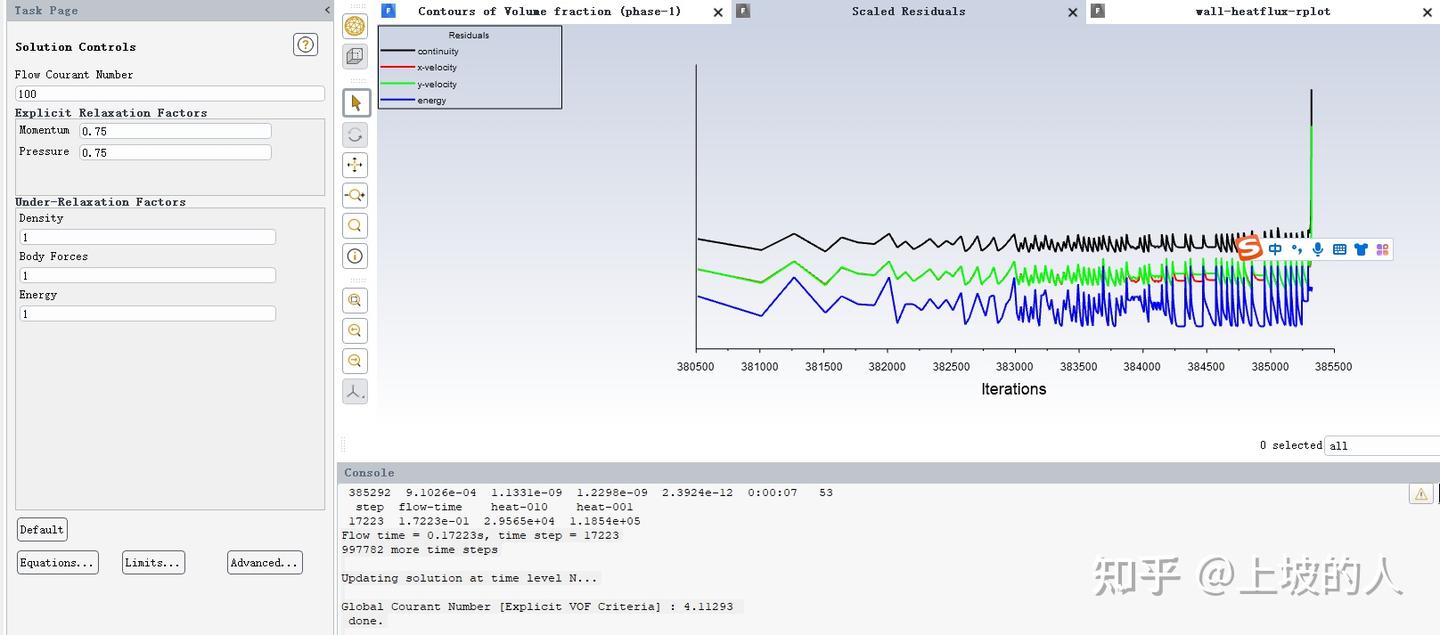Click the 3D cube view icon

(355, 56)
